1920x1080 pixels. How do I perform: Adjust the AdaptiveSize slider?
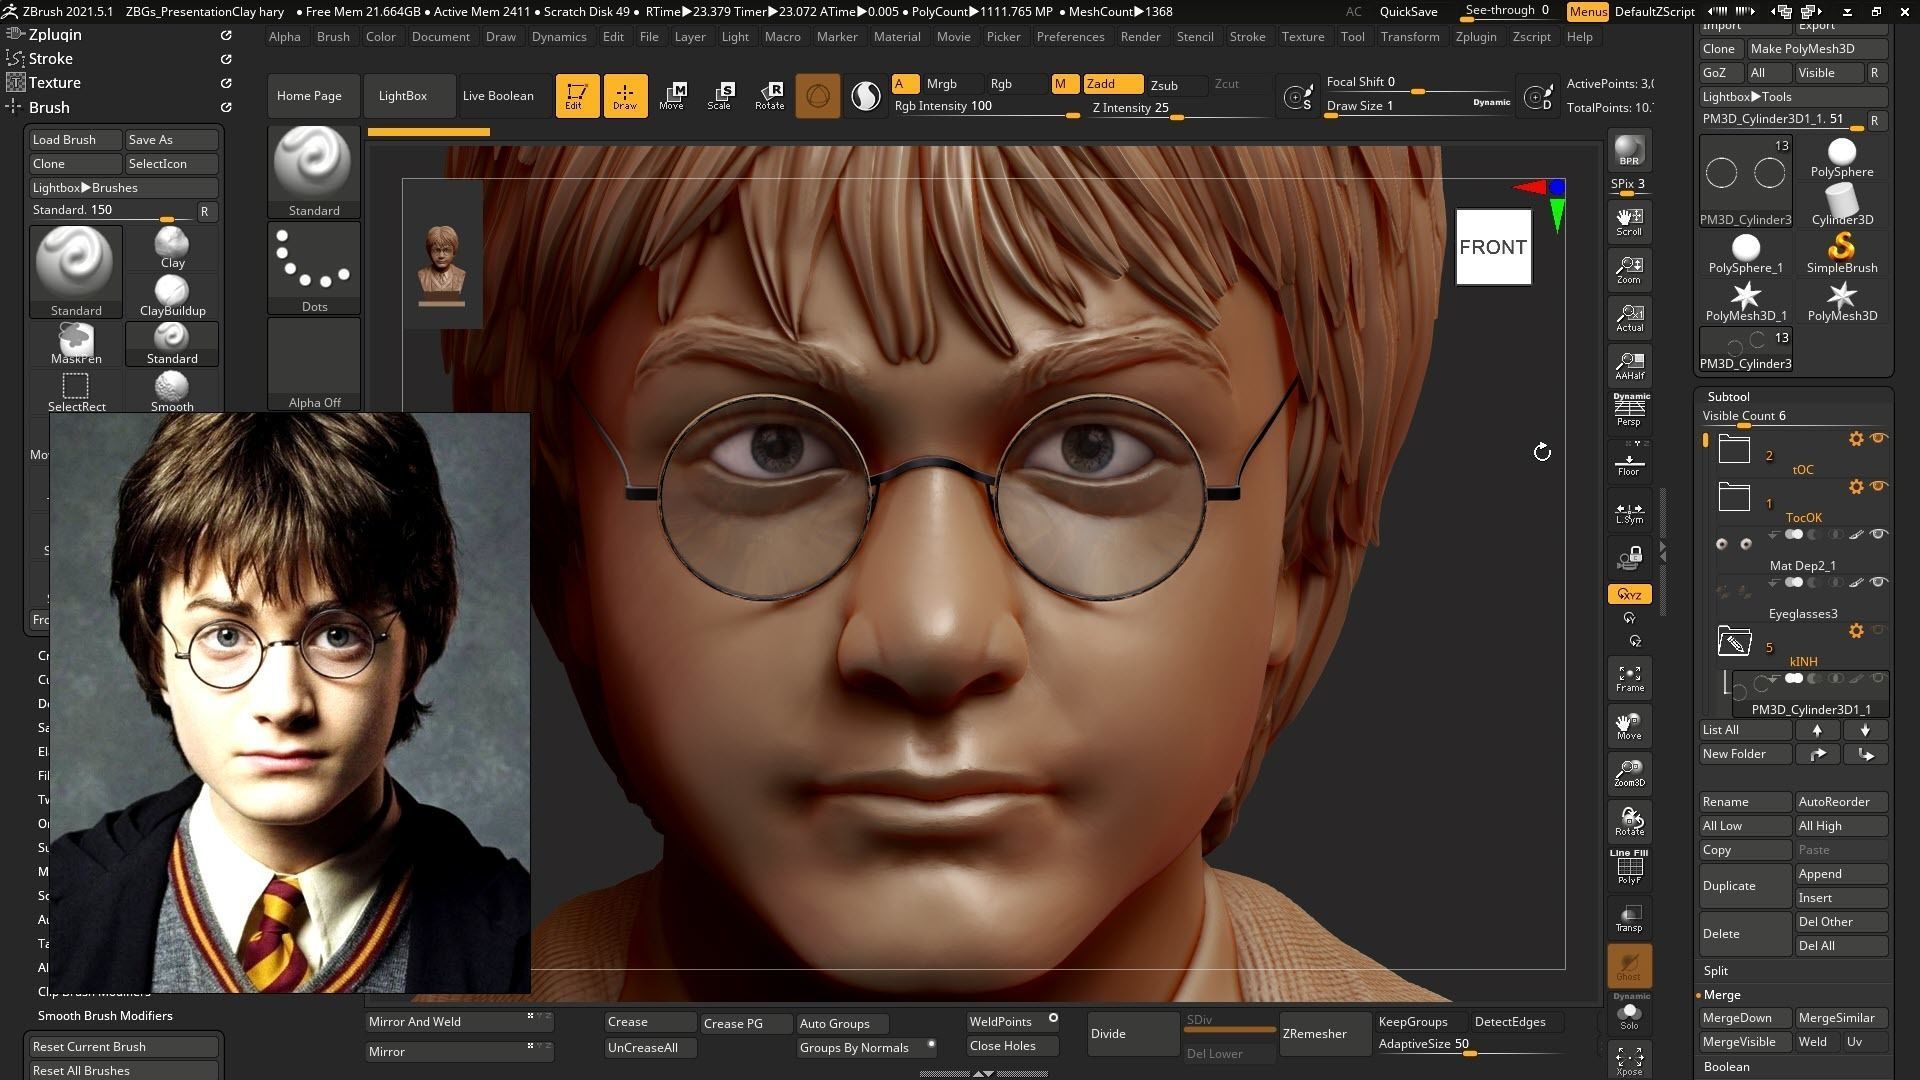(1468, 1045)
